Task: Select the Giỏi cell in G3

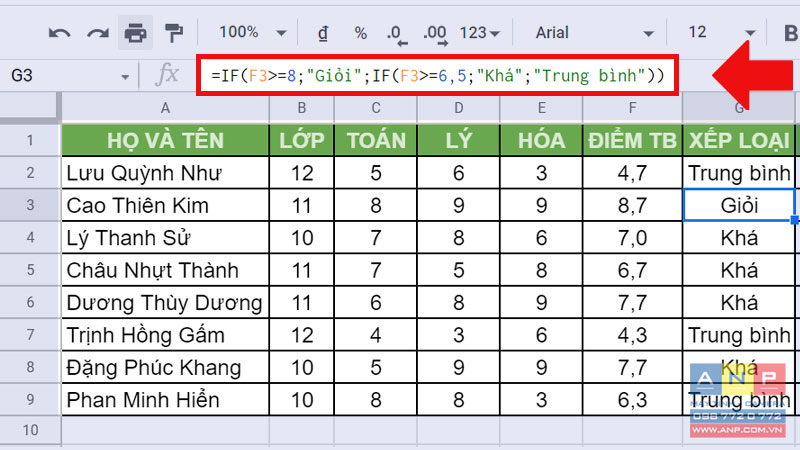Action: point(738,206)
